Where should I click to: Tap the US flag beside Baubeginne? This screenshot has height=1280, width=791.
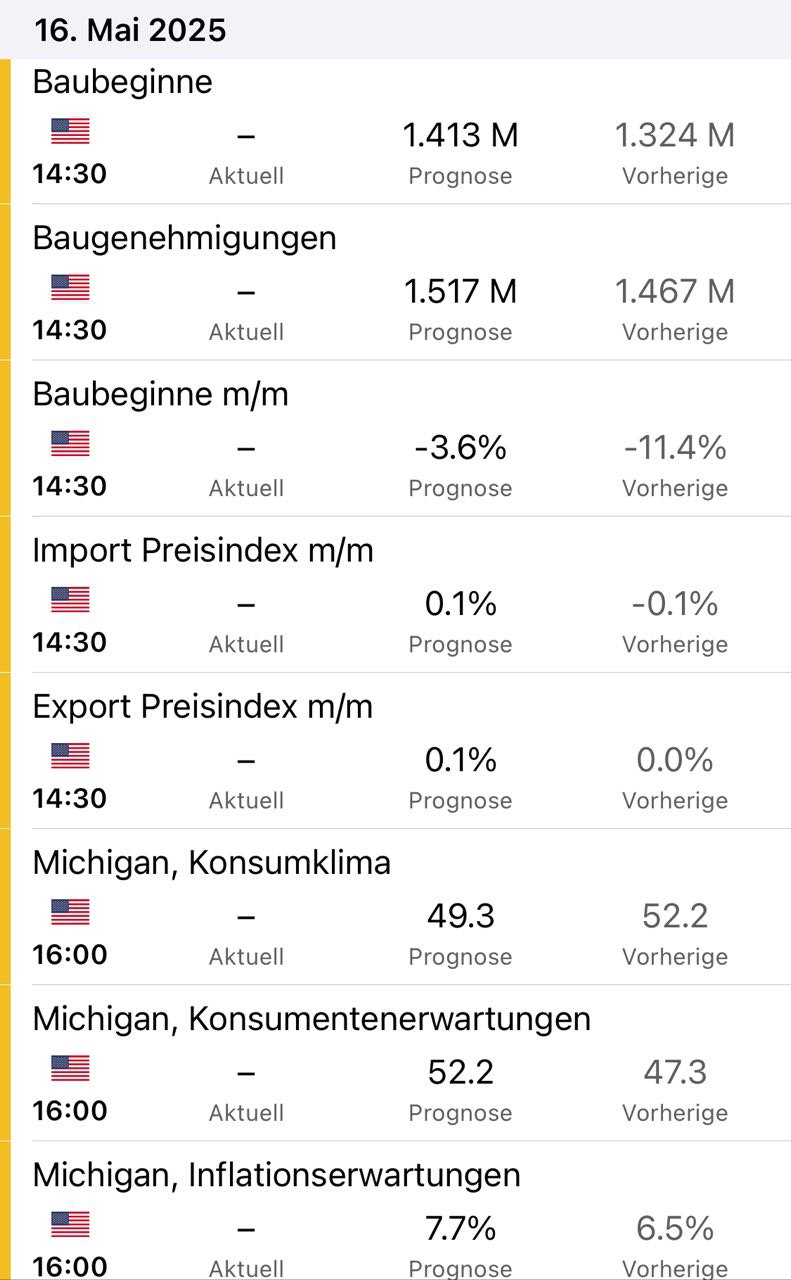[70, 131]
